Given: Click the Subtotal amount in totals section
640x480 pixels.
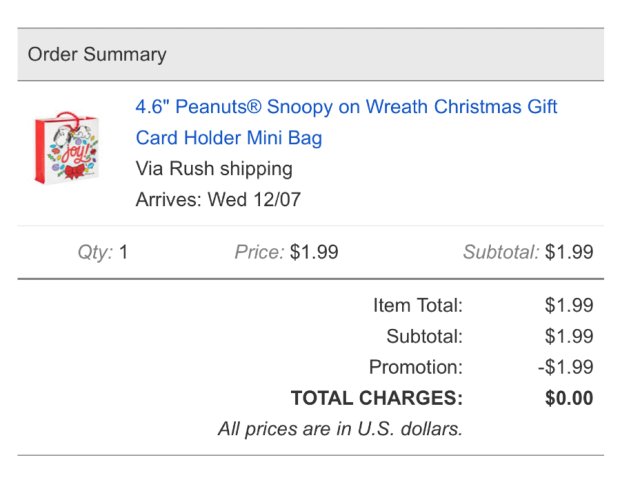Looking at the screenshot, I should [569, 337].
